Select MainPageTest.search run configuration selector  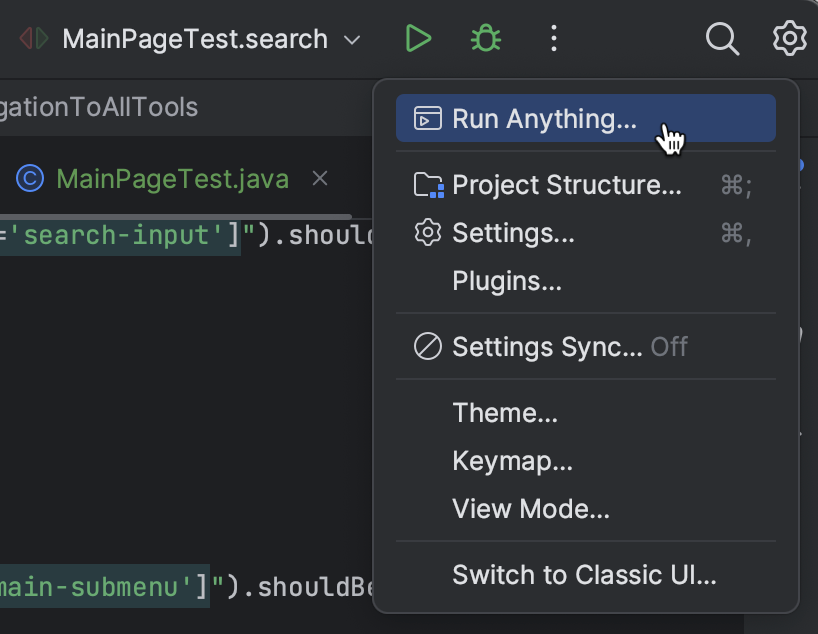[x=194, y=39]
